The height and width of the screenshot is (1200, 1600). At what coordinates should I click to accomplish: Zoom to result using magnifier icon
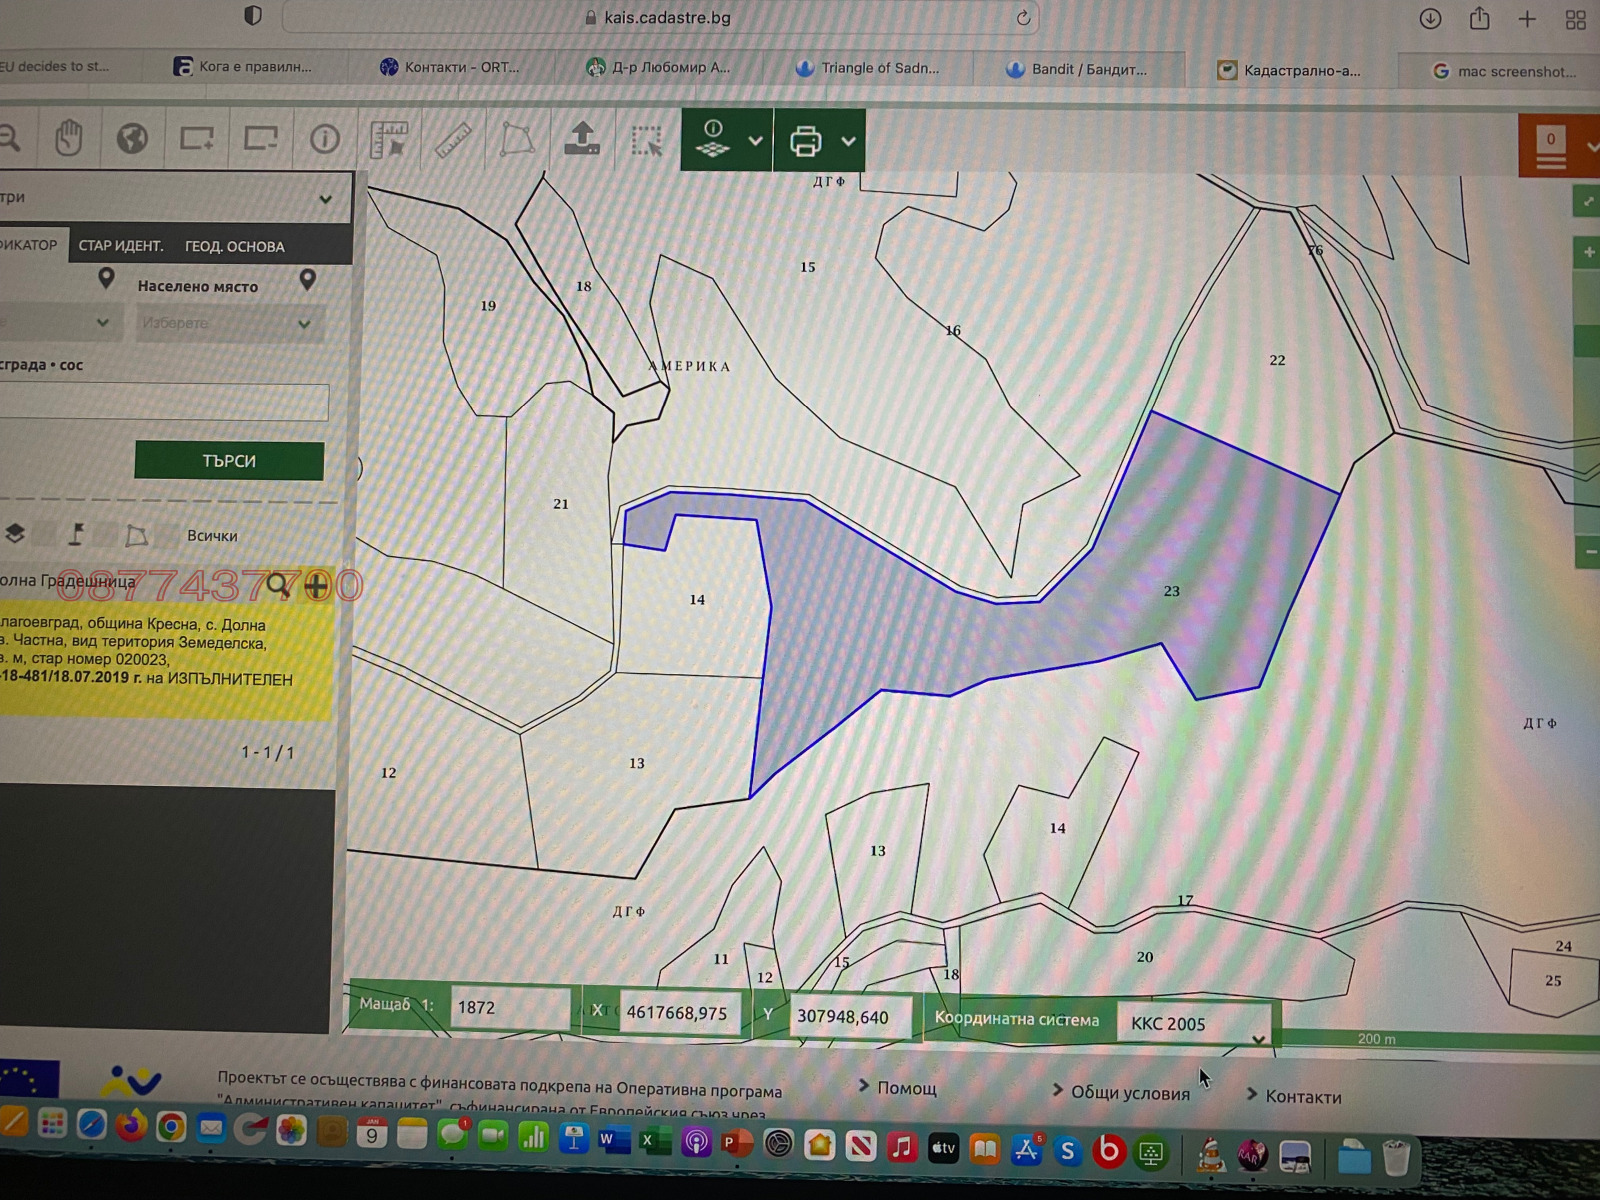coord(279,585)
